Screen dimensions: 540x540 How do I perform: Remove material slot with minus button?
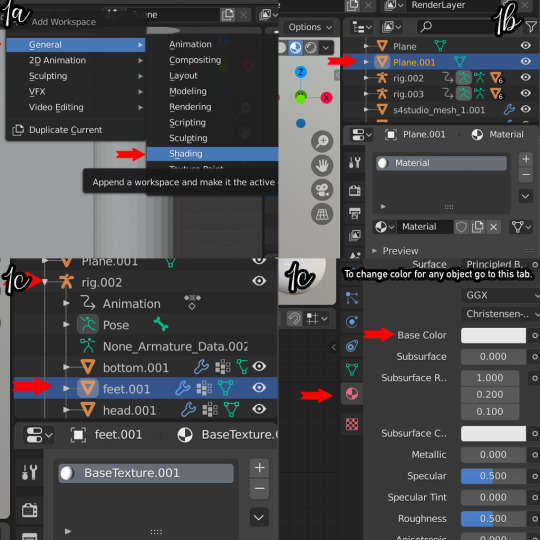[526, 175]
